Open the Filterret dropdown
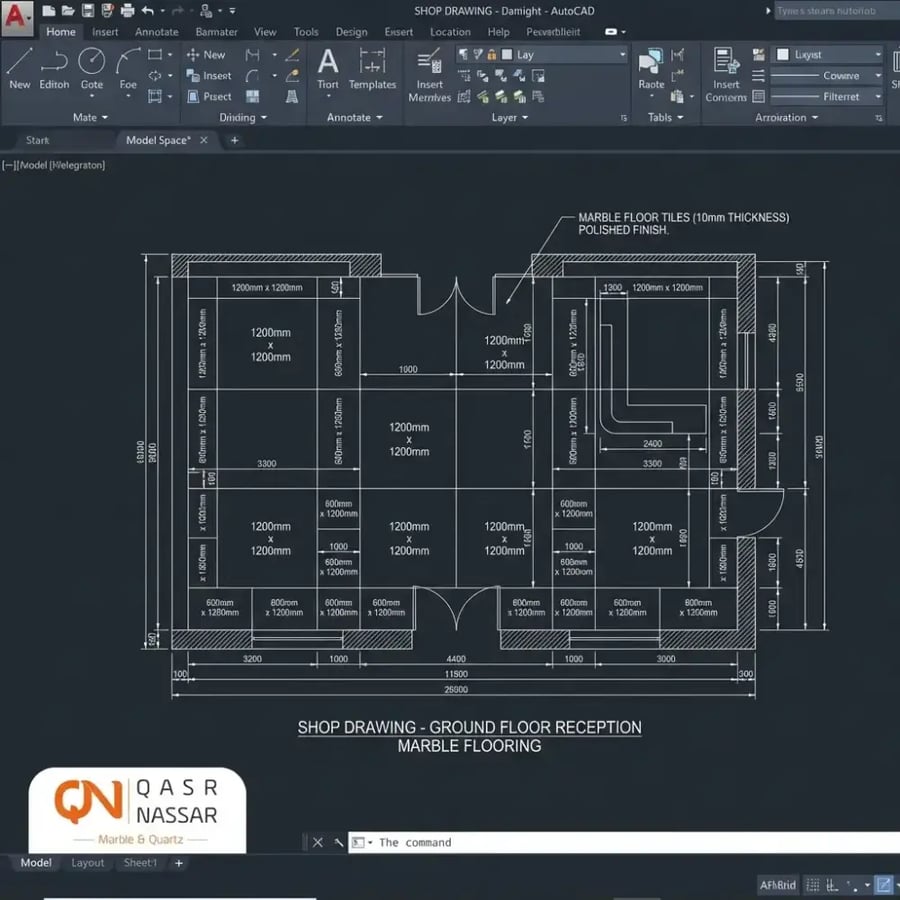 [x=826, y=96]
